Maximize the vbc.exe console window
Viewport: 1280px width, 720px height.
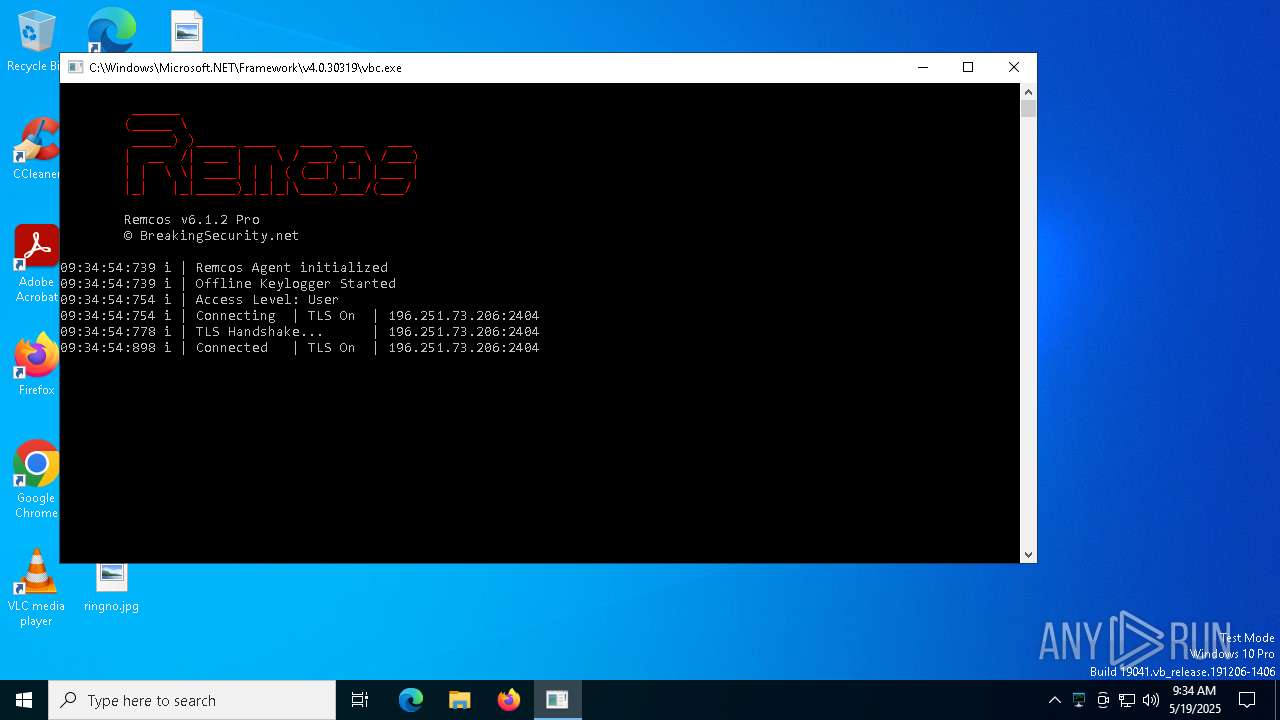pos(968,67)
